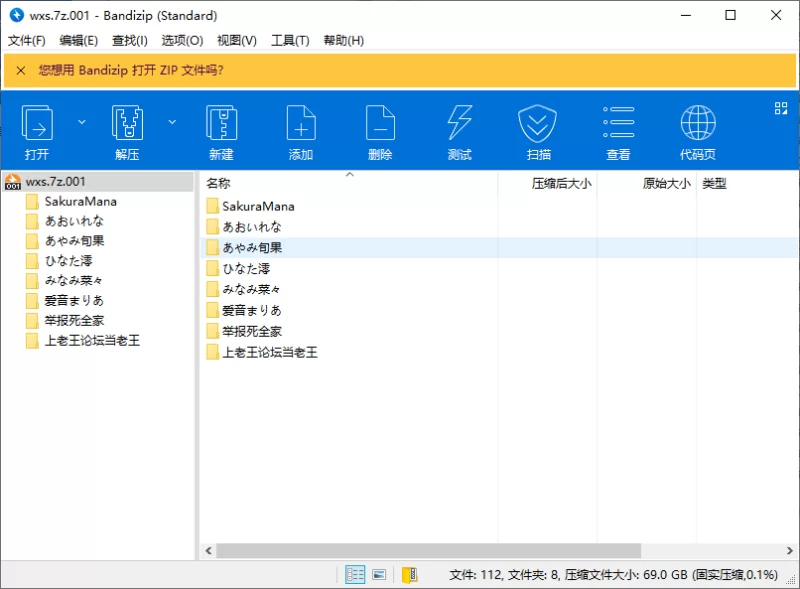Open the 文件(F) menu
This screenshot has width=800, height=589.
coord(27,40)
